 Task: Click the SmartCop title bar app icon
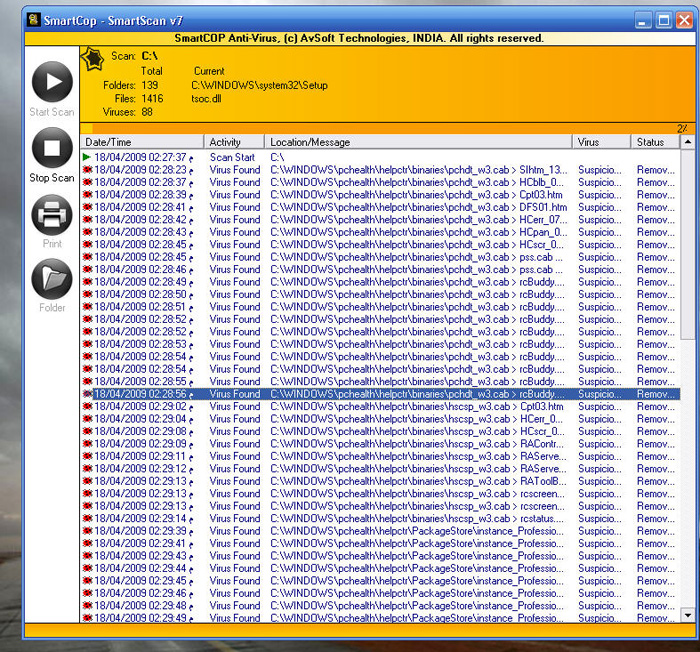click(34, 20)
